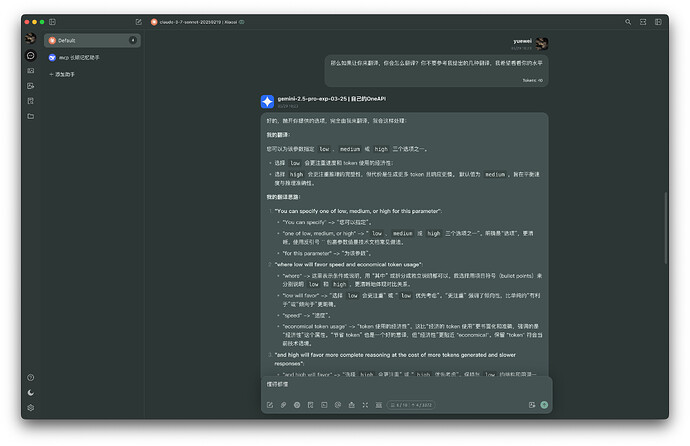Open the Chat page in left sidebar

(x=30, y=55)
